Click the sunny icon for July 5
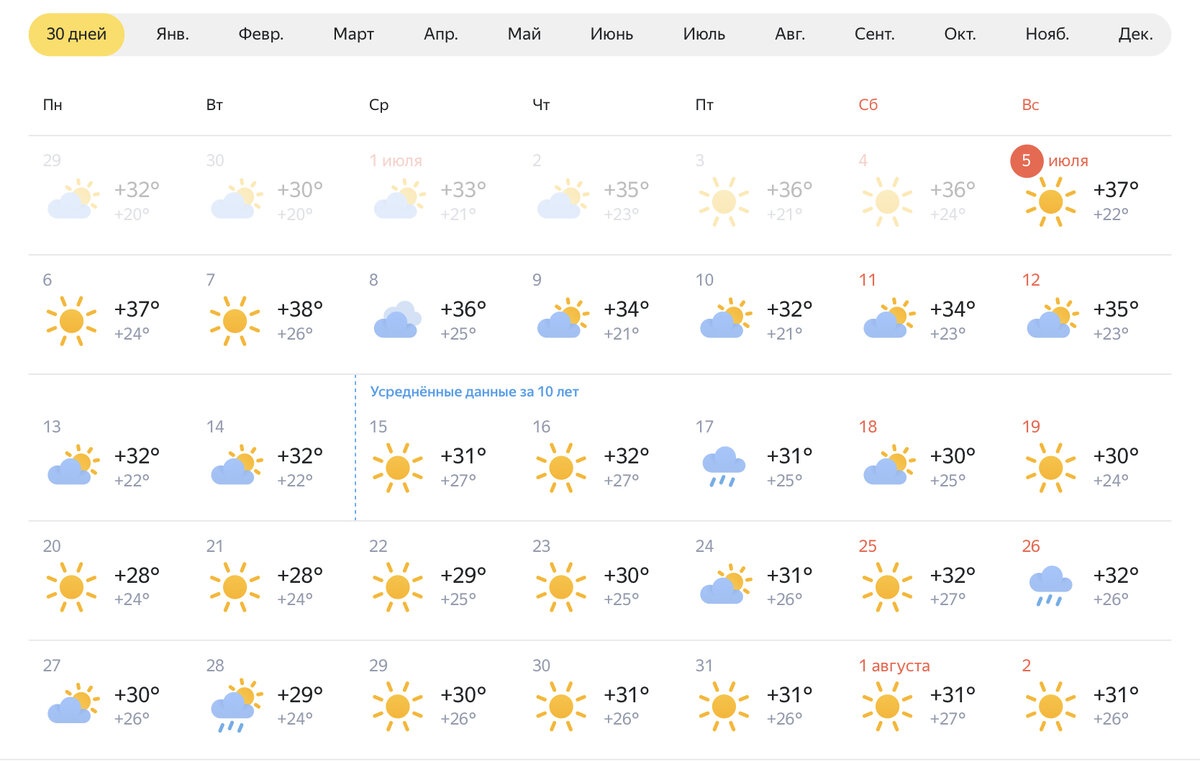Screen dimensions: 1200x762 click(x=1050, y=201)
